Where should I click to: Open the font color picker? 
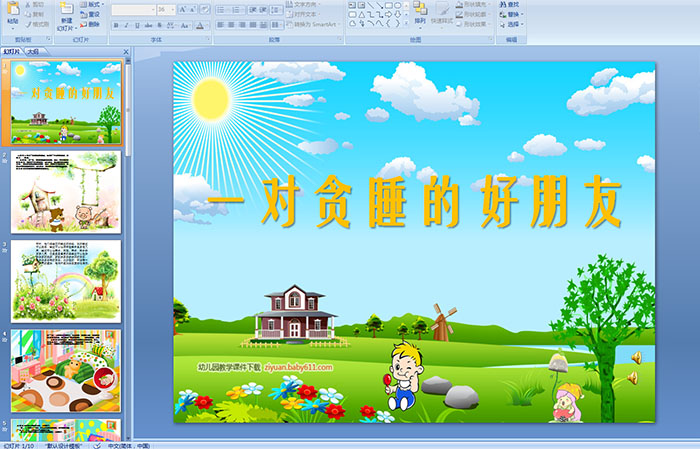(201, 25)
